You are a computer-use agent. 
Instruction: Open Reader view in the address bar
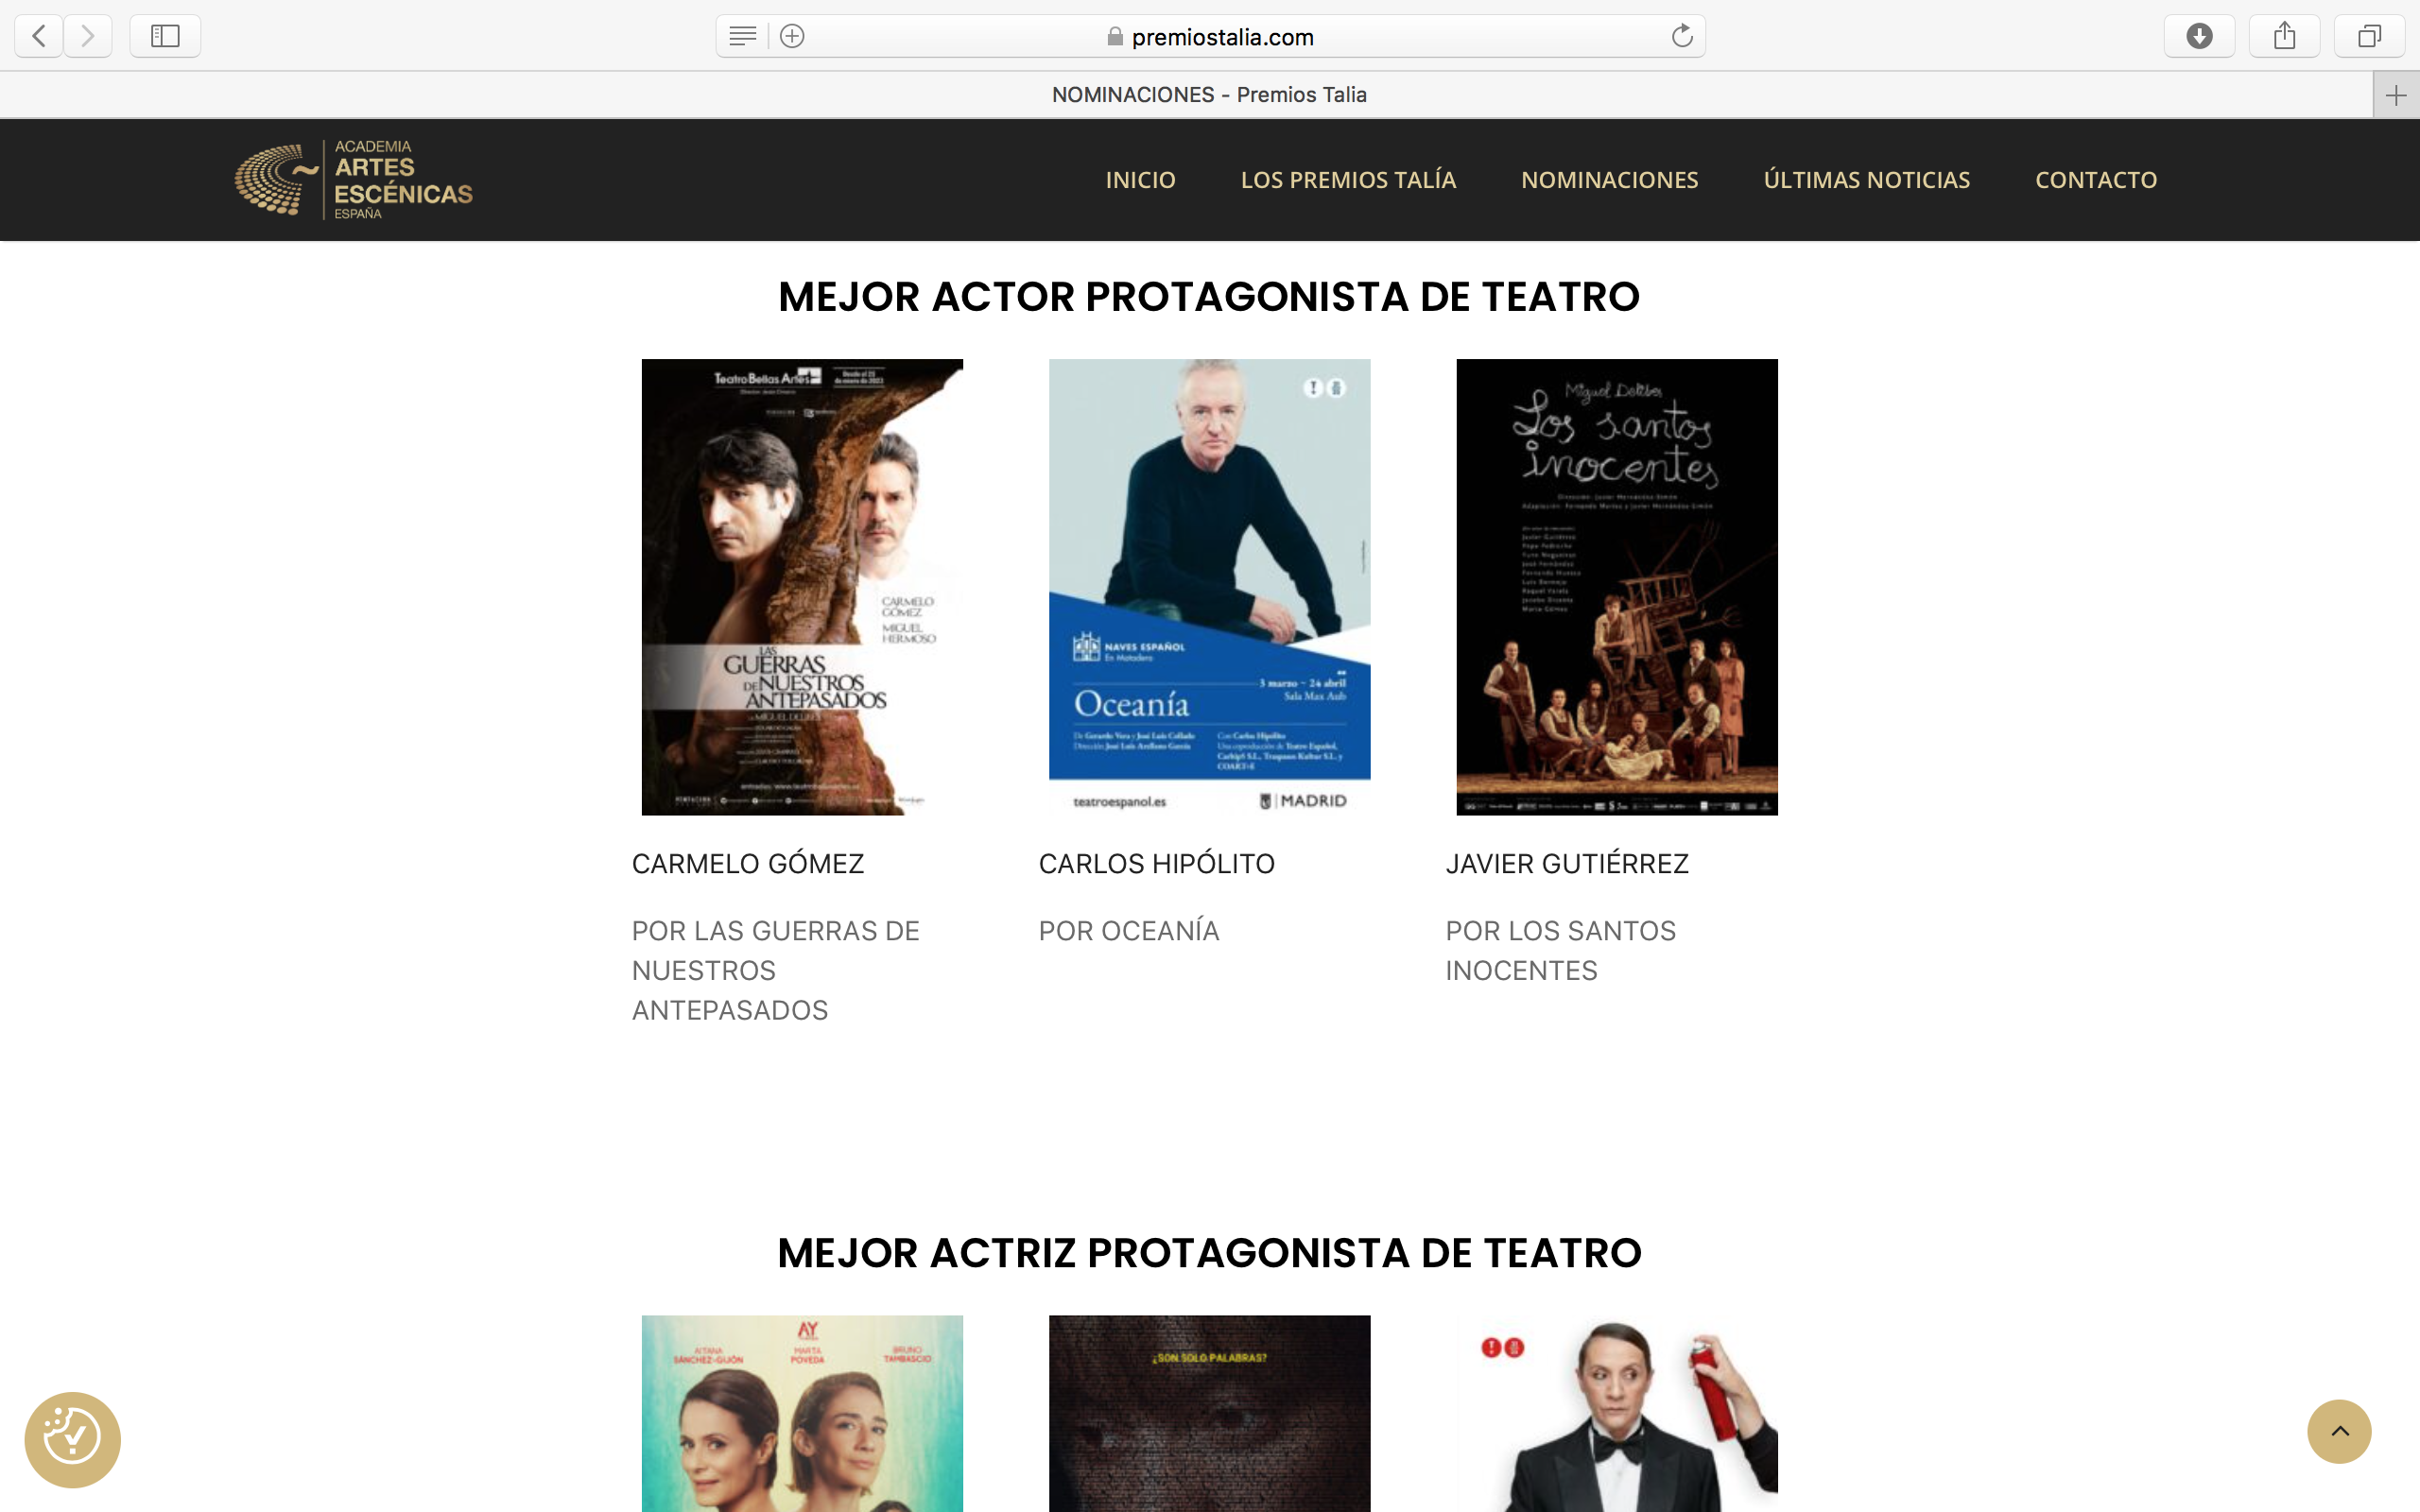point(742,37)
